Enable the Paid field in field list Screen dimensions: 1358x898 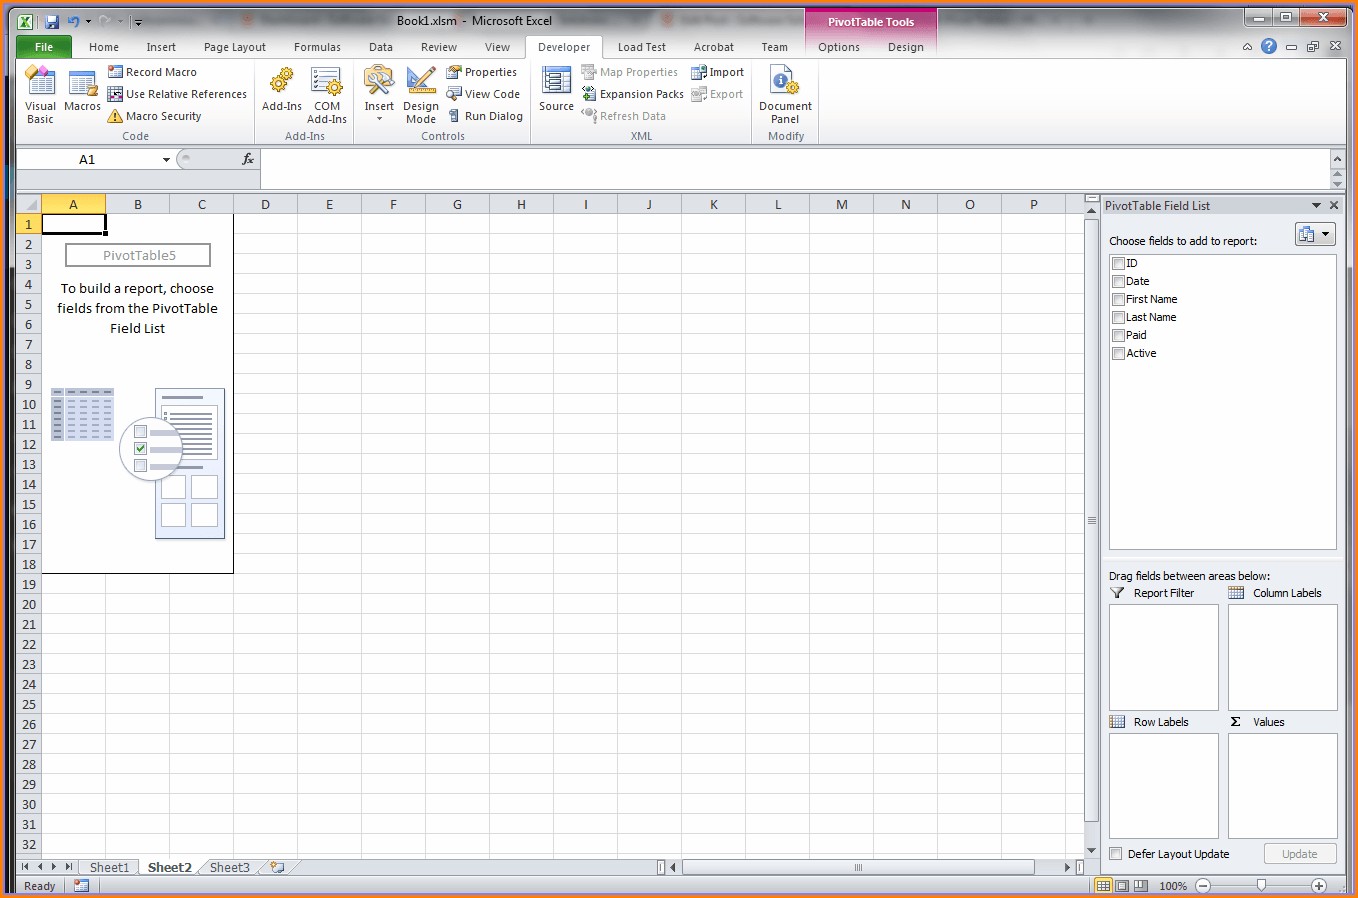(1118, 335)
